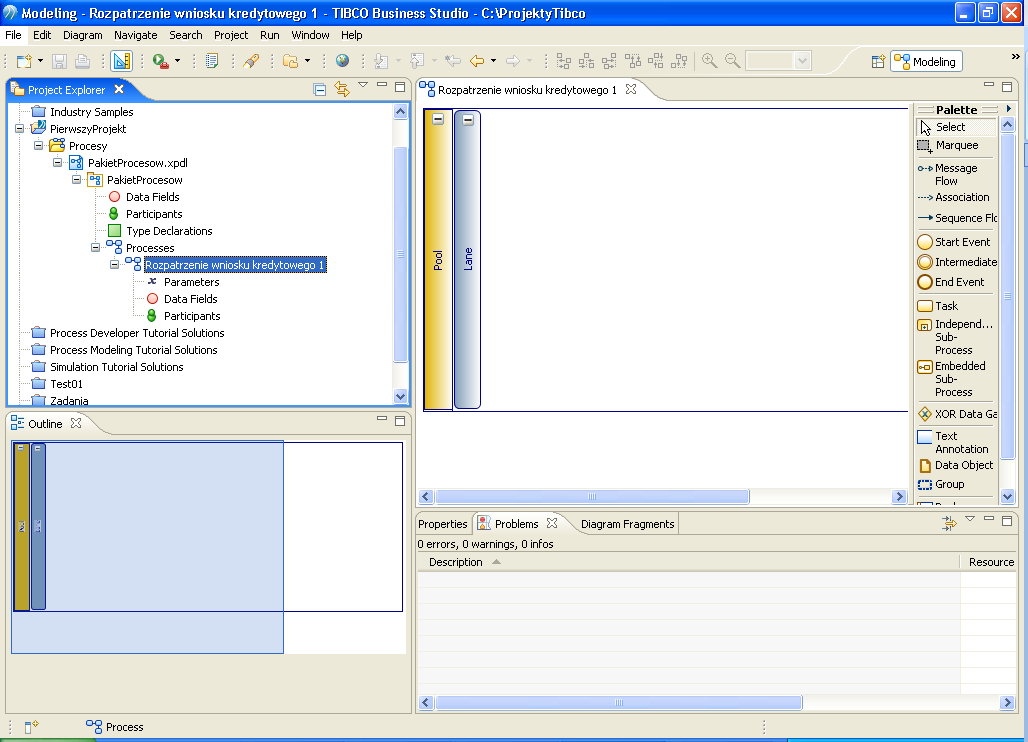The width and height of the screenshot is (1028, 742).
Task: Select Simulation Tutorial Solutions folder
Action: [x=117, y=367]
